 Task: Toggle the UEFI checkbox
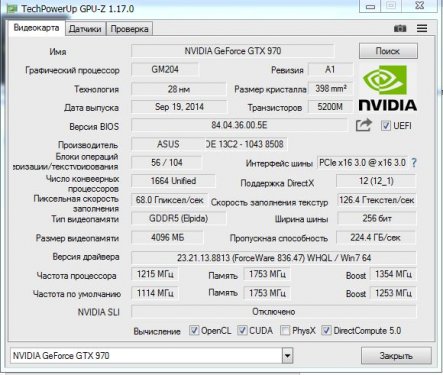click(386, 126)
